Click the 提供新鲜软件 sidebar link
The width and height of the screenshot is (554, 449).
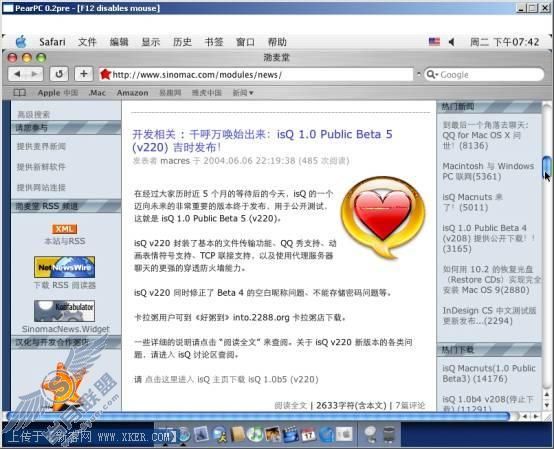pyautogui.click(x=41, y=167)
